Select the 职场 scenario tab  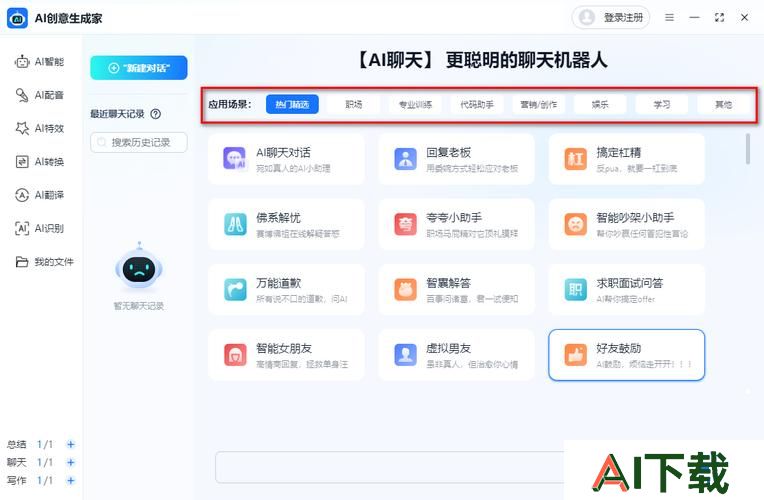click(354, 104)
